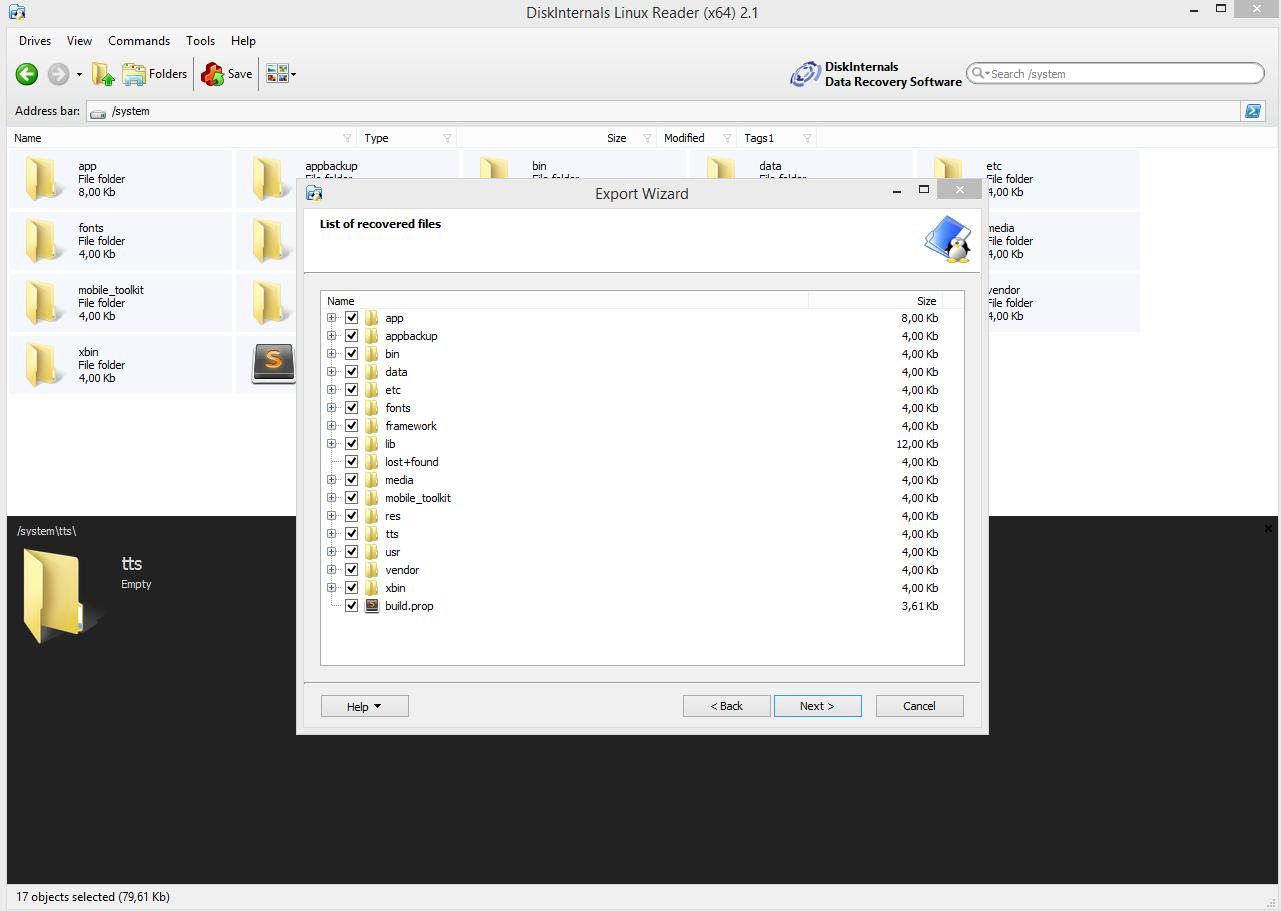Uncheck the framework folder checkbox

352,426
